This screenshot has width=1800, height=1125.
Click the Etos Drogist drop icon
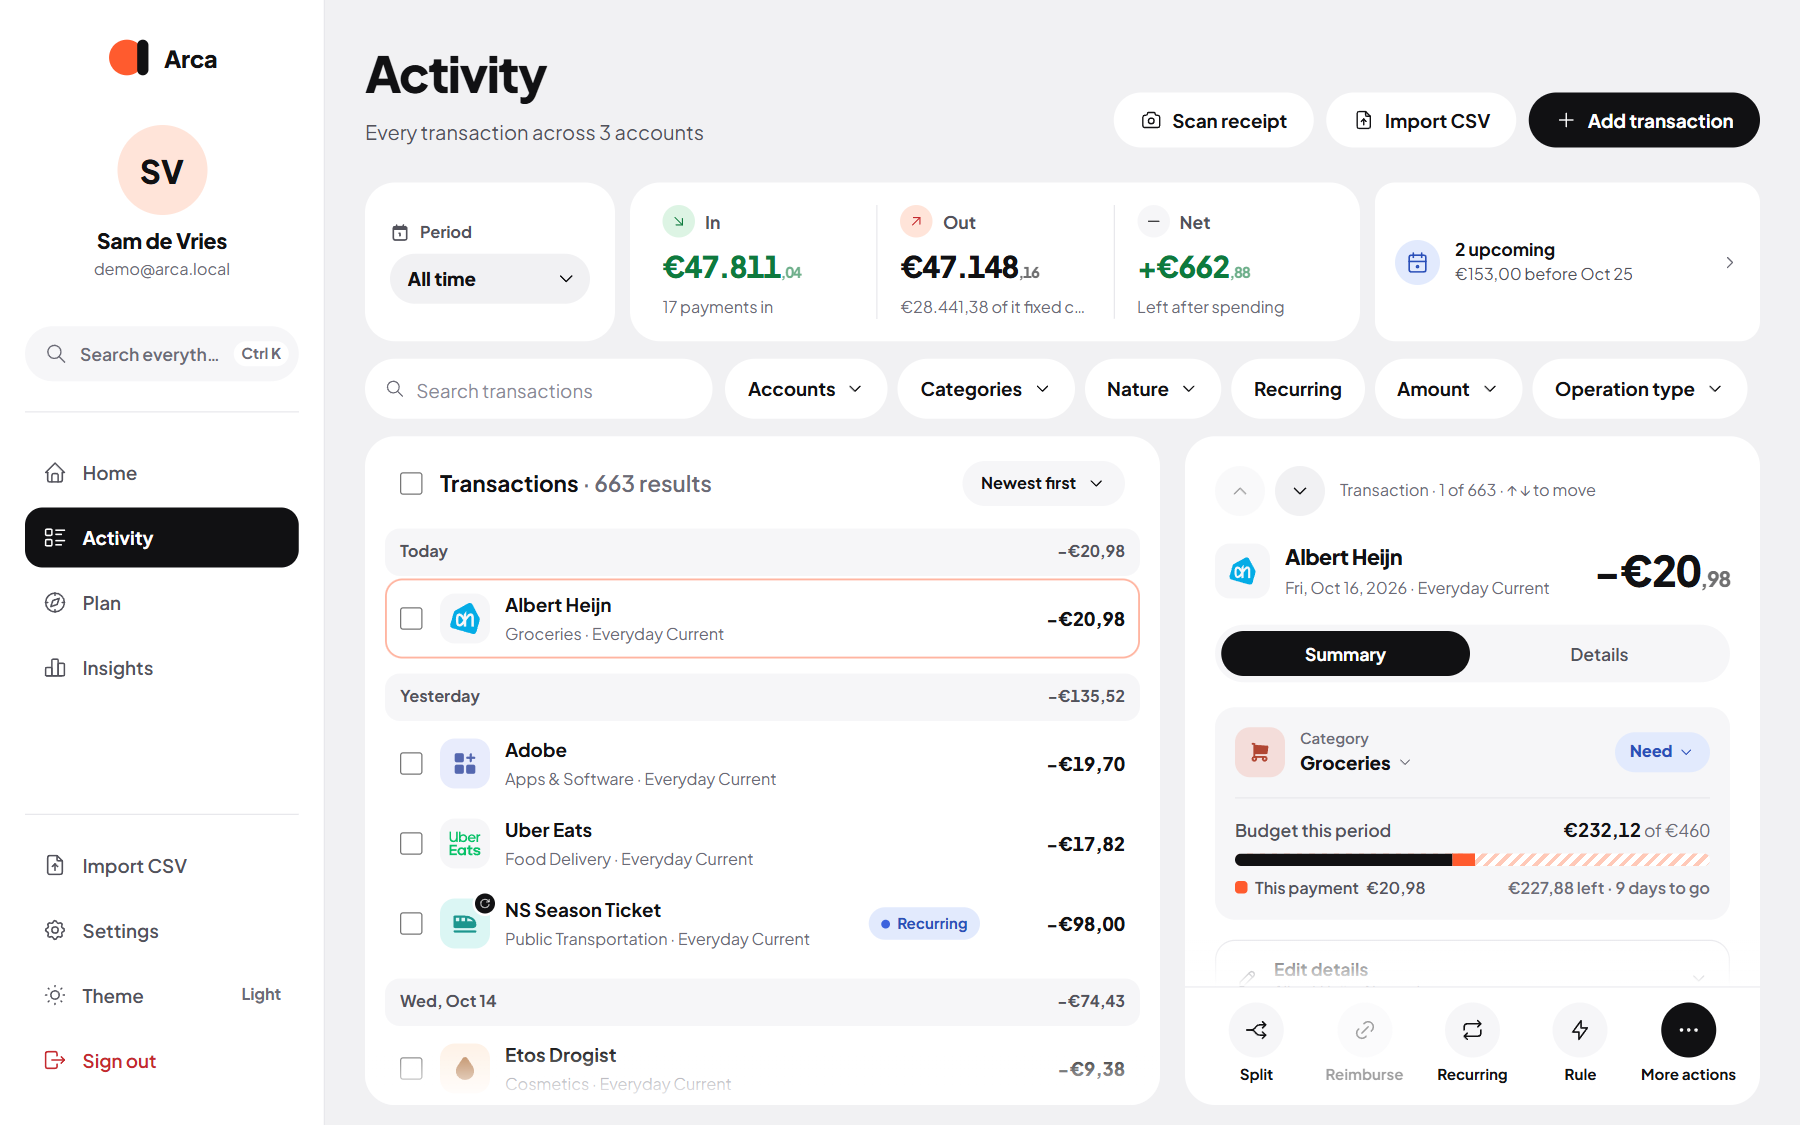coord(465,1068)
